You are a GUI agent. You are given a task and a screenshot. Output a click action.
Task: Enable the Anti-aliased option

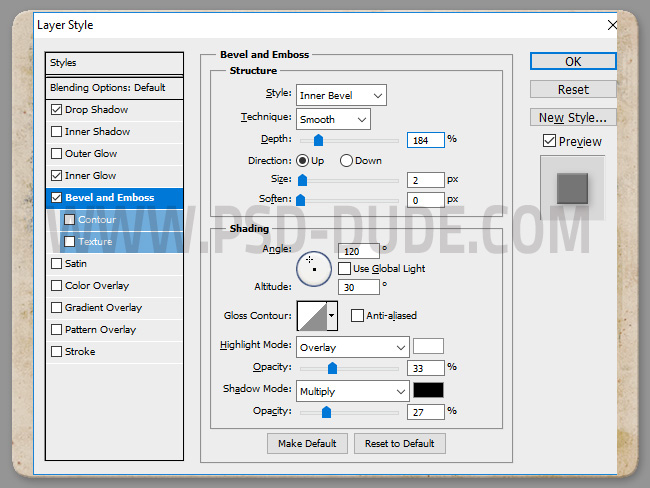pyautogui.click(x=358, y=316)
